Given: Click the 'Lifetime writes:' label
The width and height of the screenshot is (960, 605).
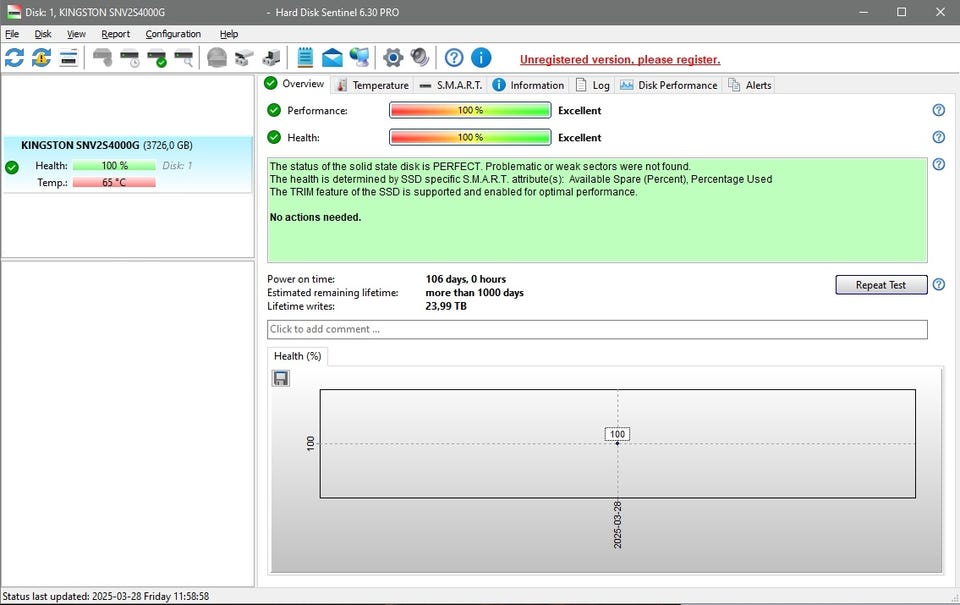Looking at the screenshot, I should pos(301,306).
